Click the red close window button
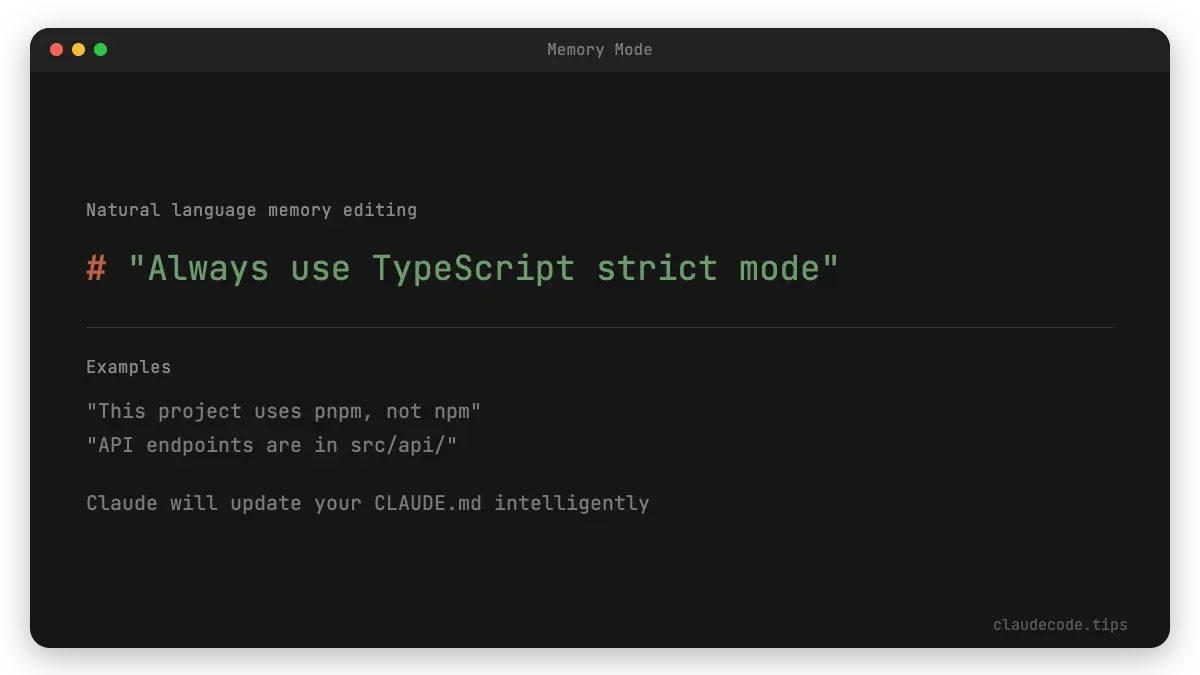The height and width of the screenshot is (675, 1200). [x=56, y=49]
